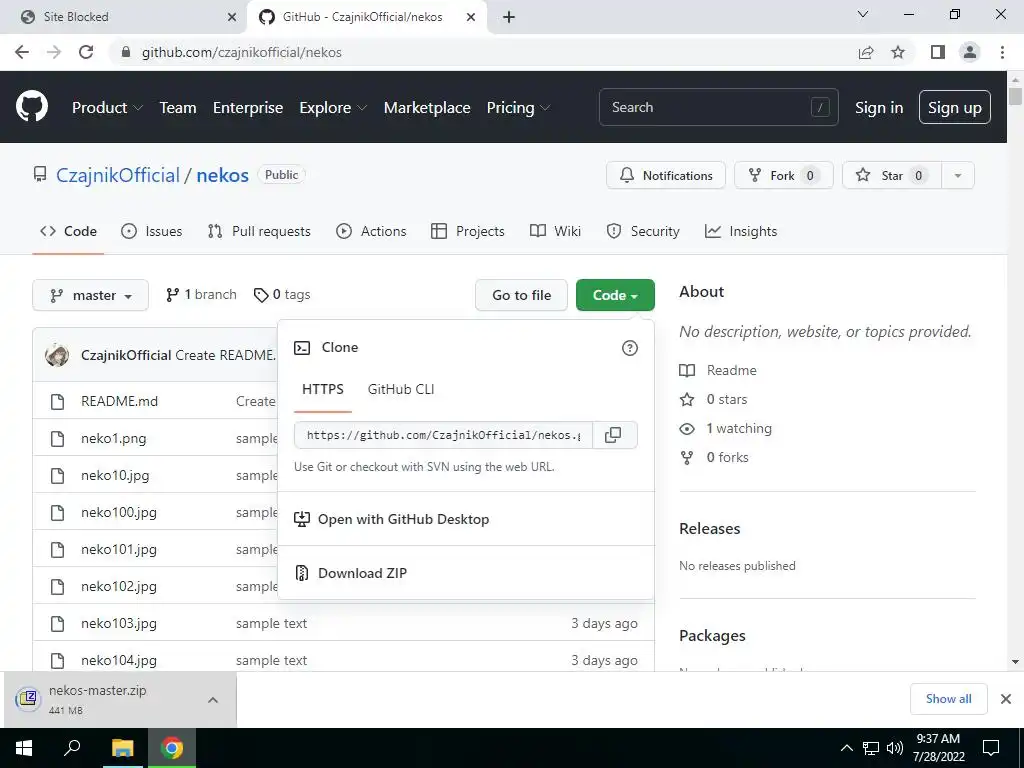The image size is (1024, 768).
Task: Open the tab search chevron in title bar
Action: click(863, 14)
